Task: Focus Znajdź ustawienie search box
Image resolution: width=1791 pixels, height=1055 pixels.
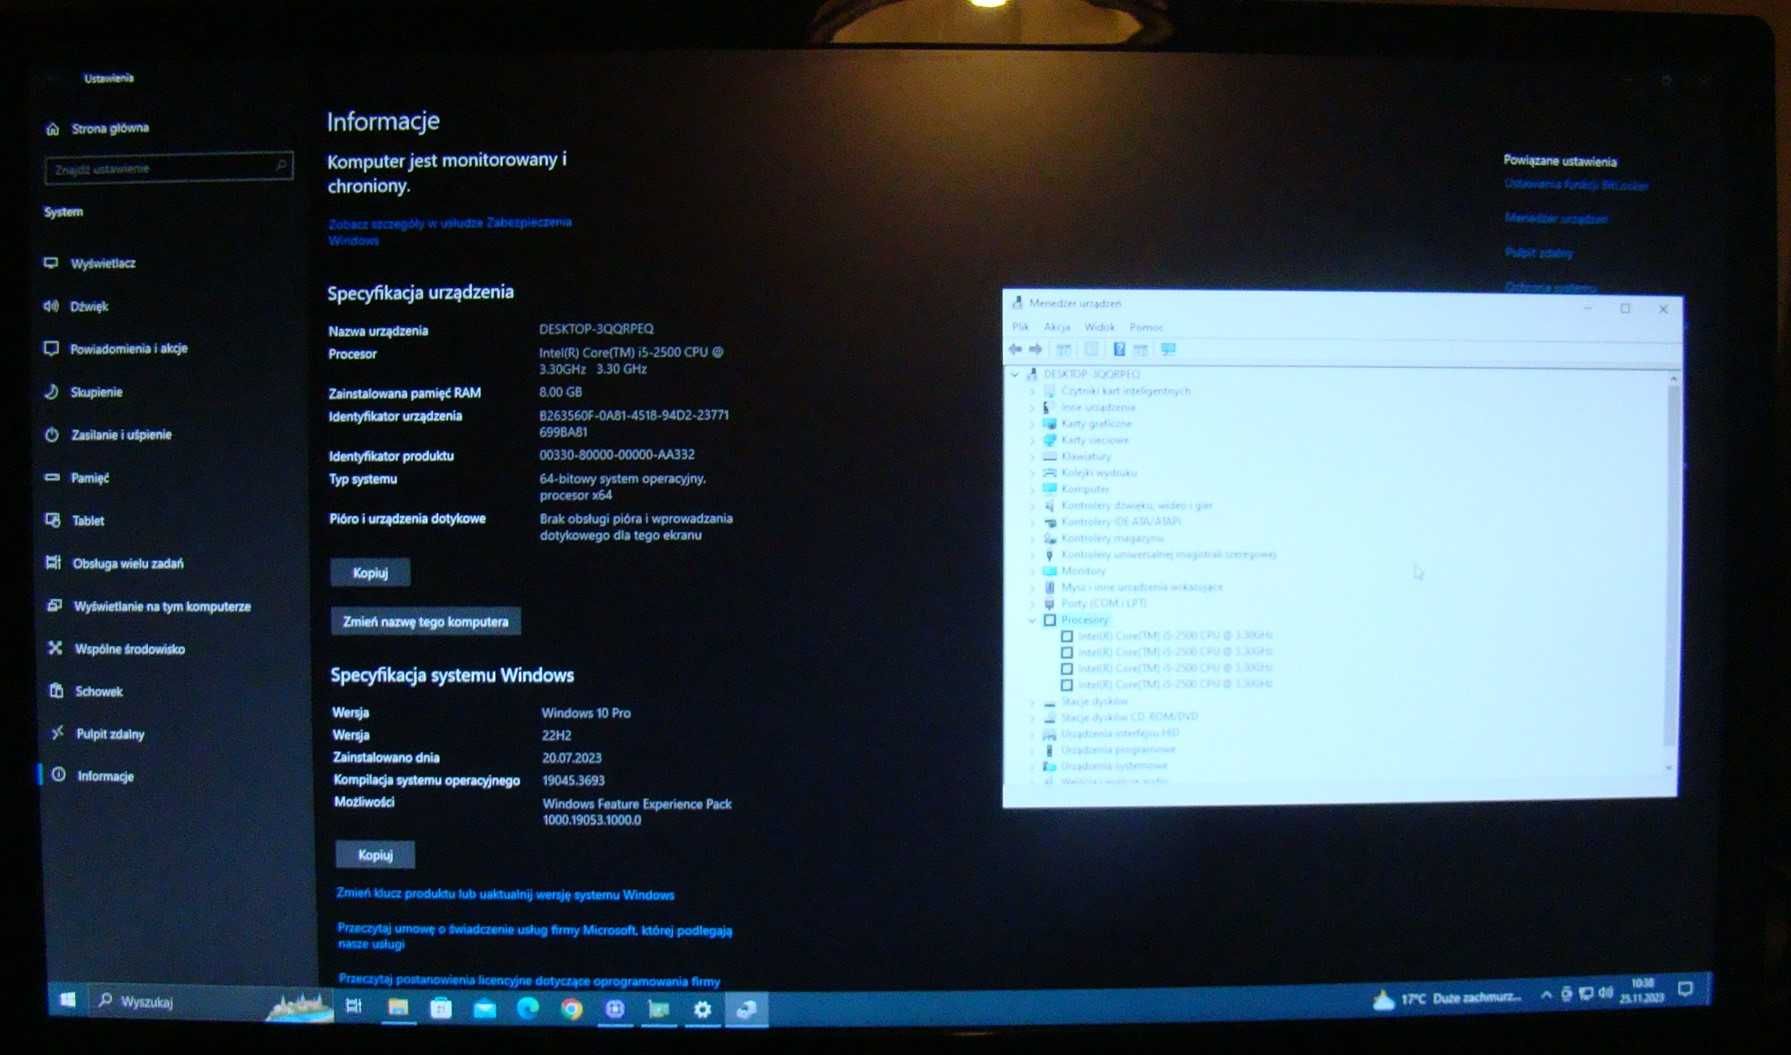Action: click(168, 169)
